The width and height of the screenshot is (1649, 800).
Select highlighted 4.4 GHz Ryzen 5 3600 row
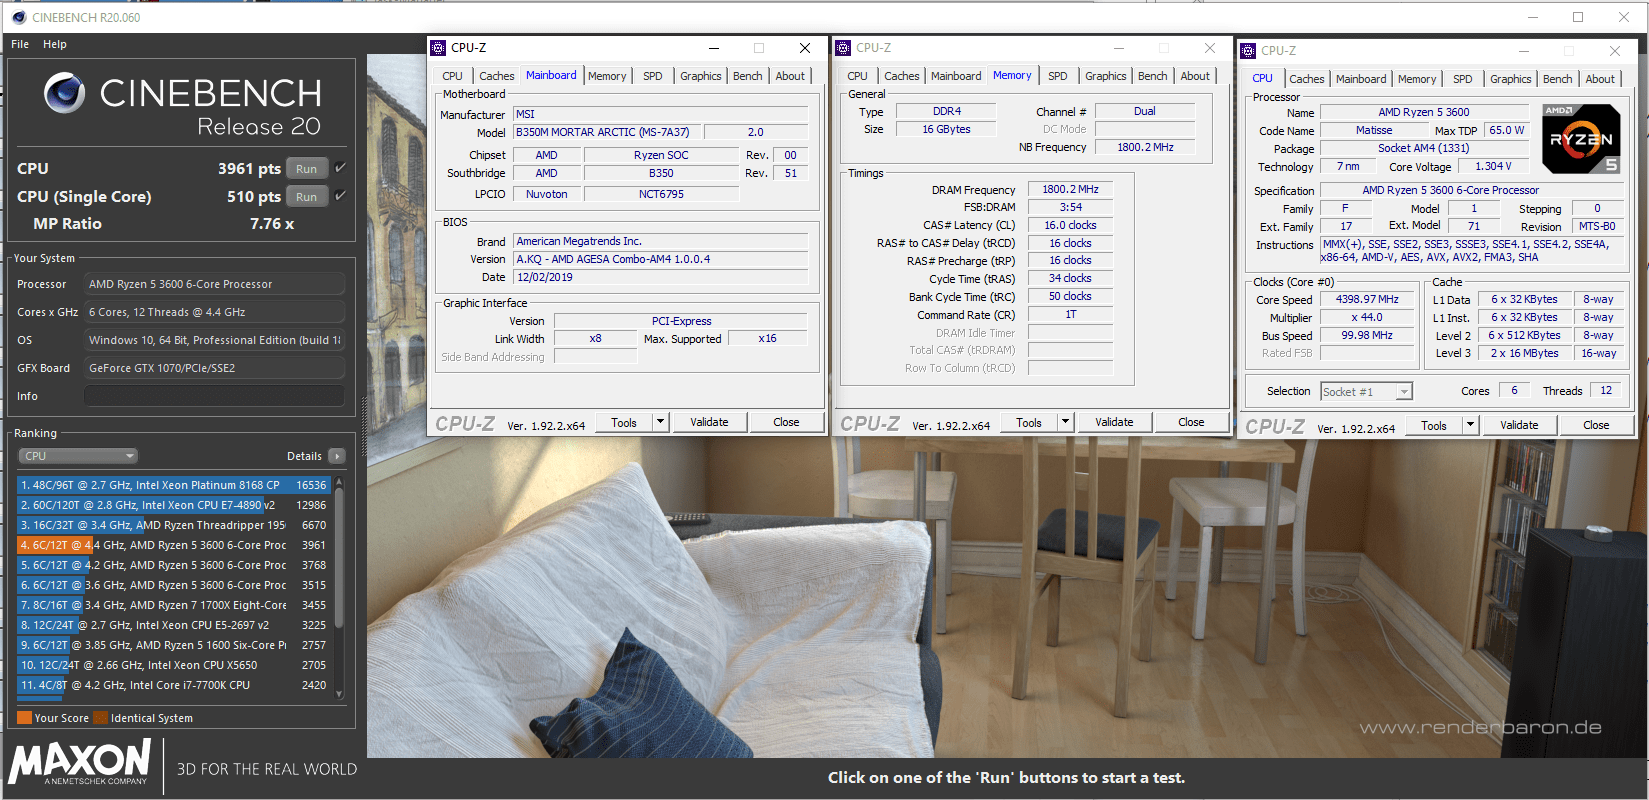[x=173, y=545]
